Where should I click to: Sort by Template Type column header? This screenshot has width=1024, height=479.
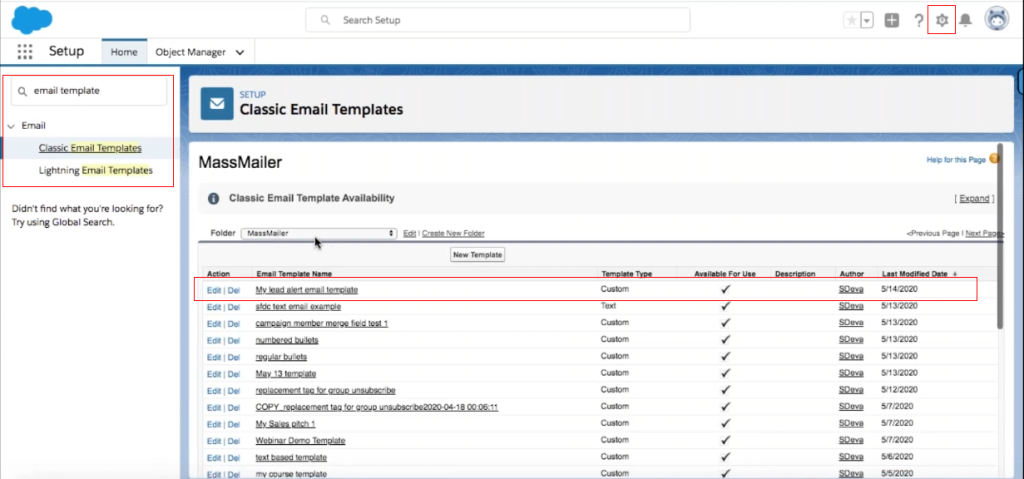point(627,274)
